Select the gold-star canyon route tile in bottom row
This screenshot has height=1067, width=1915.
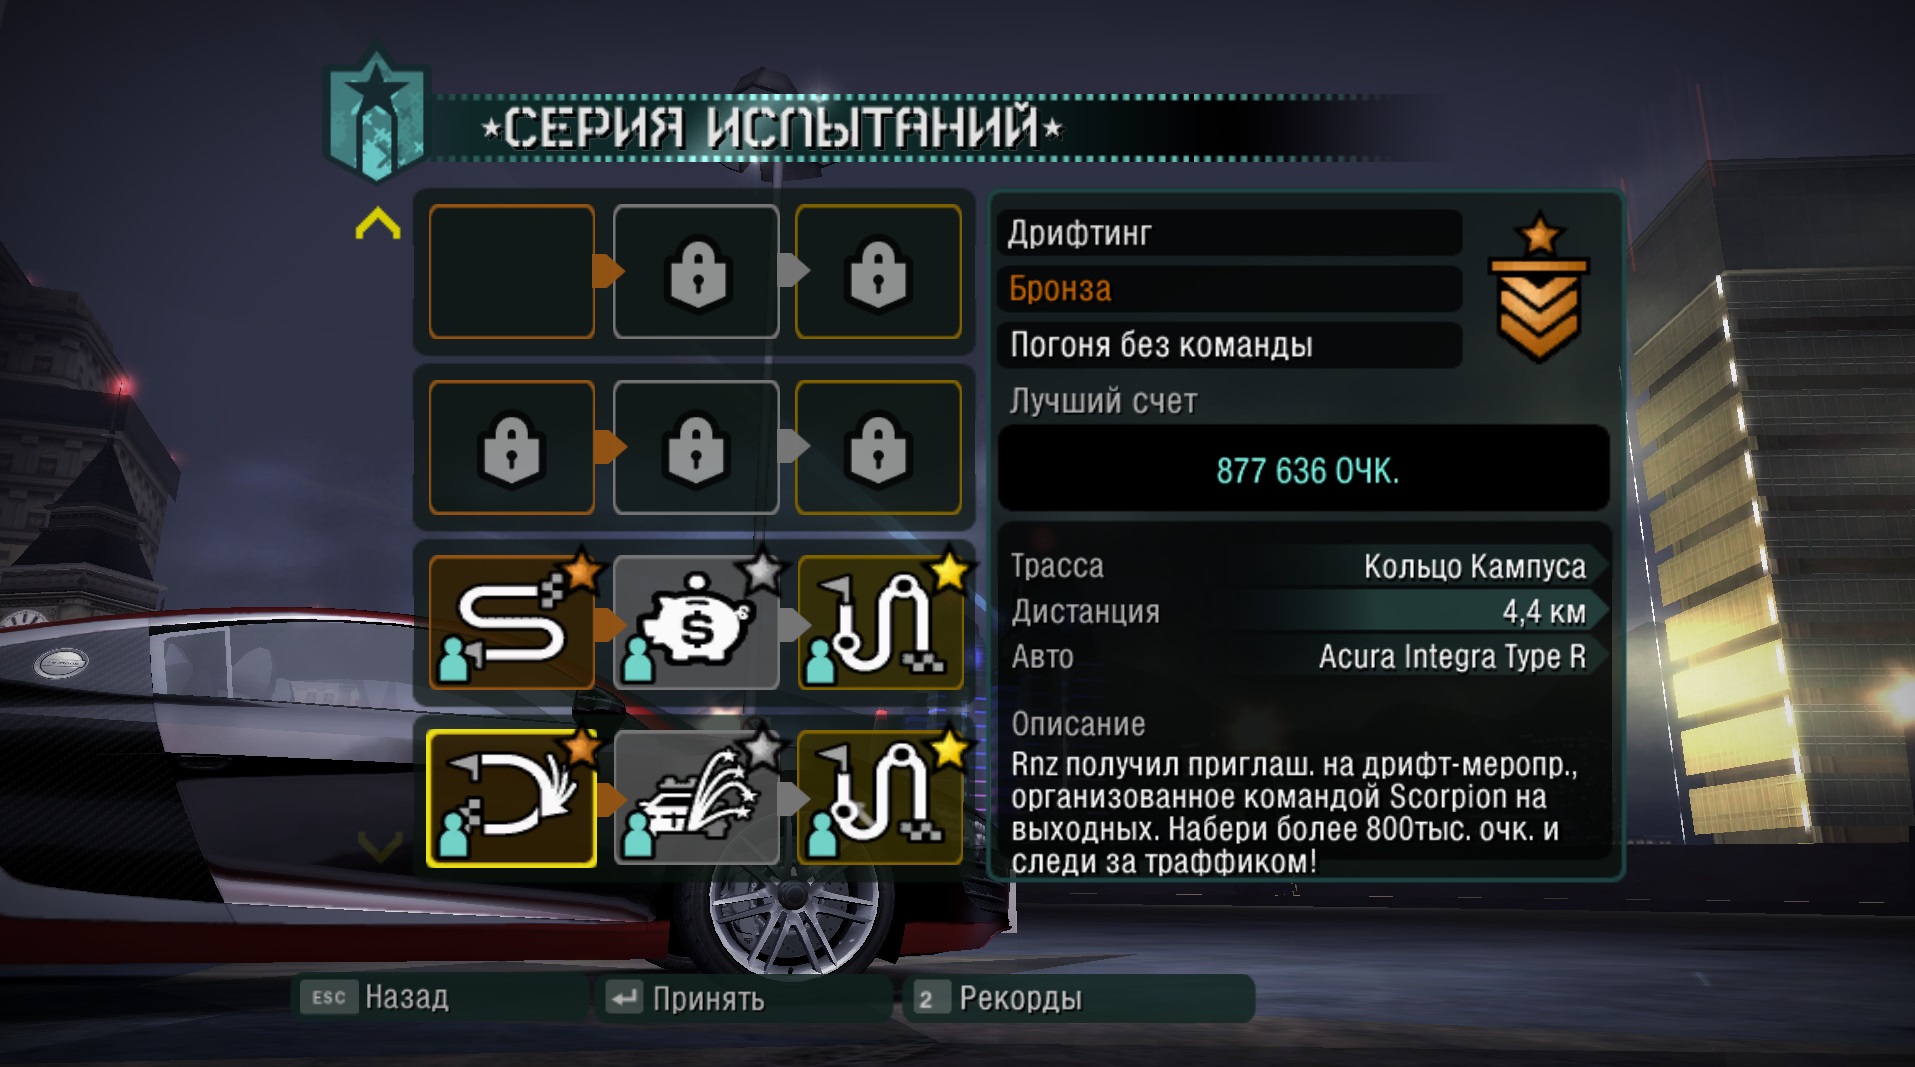879,798
